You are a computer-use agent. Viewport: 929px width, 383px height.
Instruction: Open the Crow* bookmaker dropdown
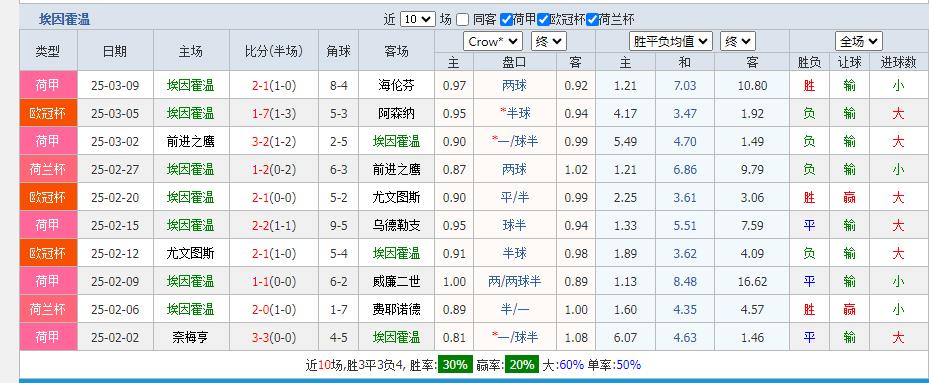493,42
